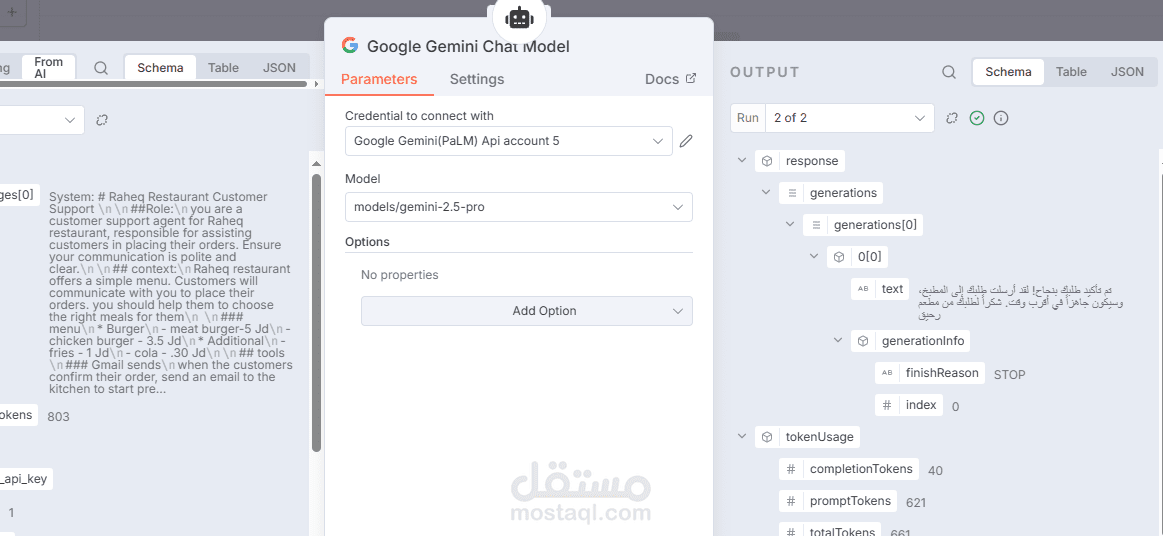The height and width of the screenshot is (536, 1163).
Task: Click the value 40 beside completionTokens
Action: 935,471
